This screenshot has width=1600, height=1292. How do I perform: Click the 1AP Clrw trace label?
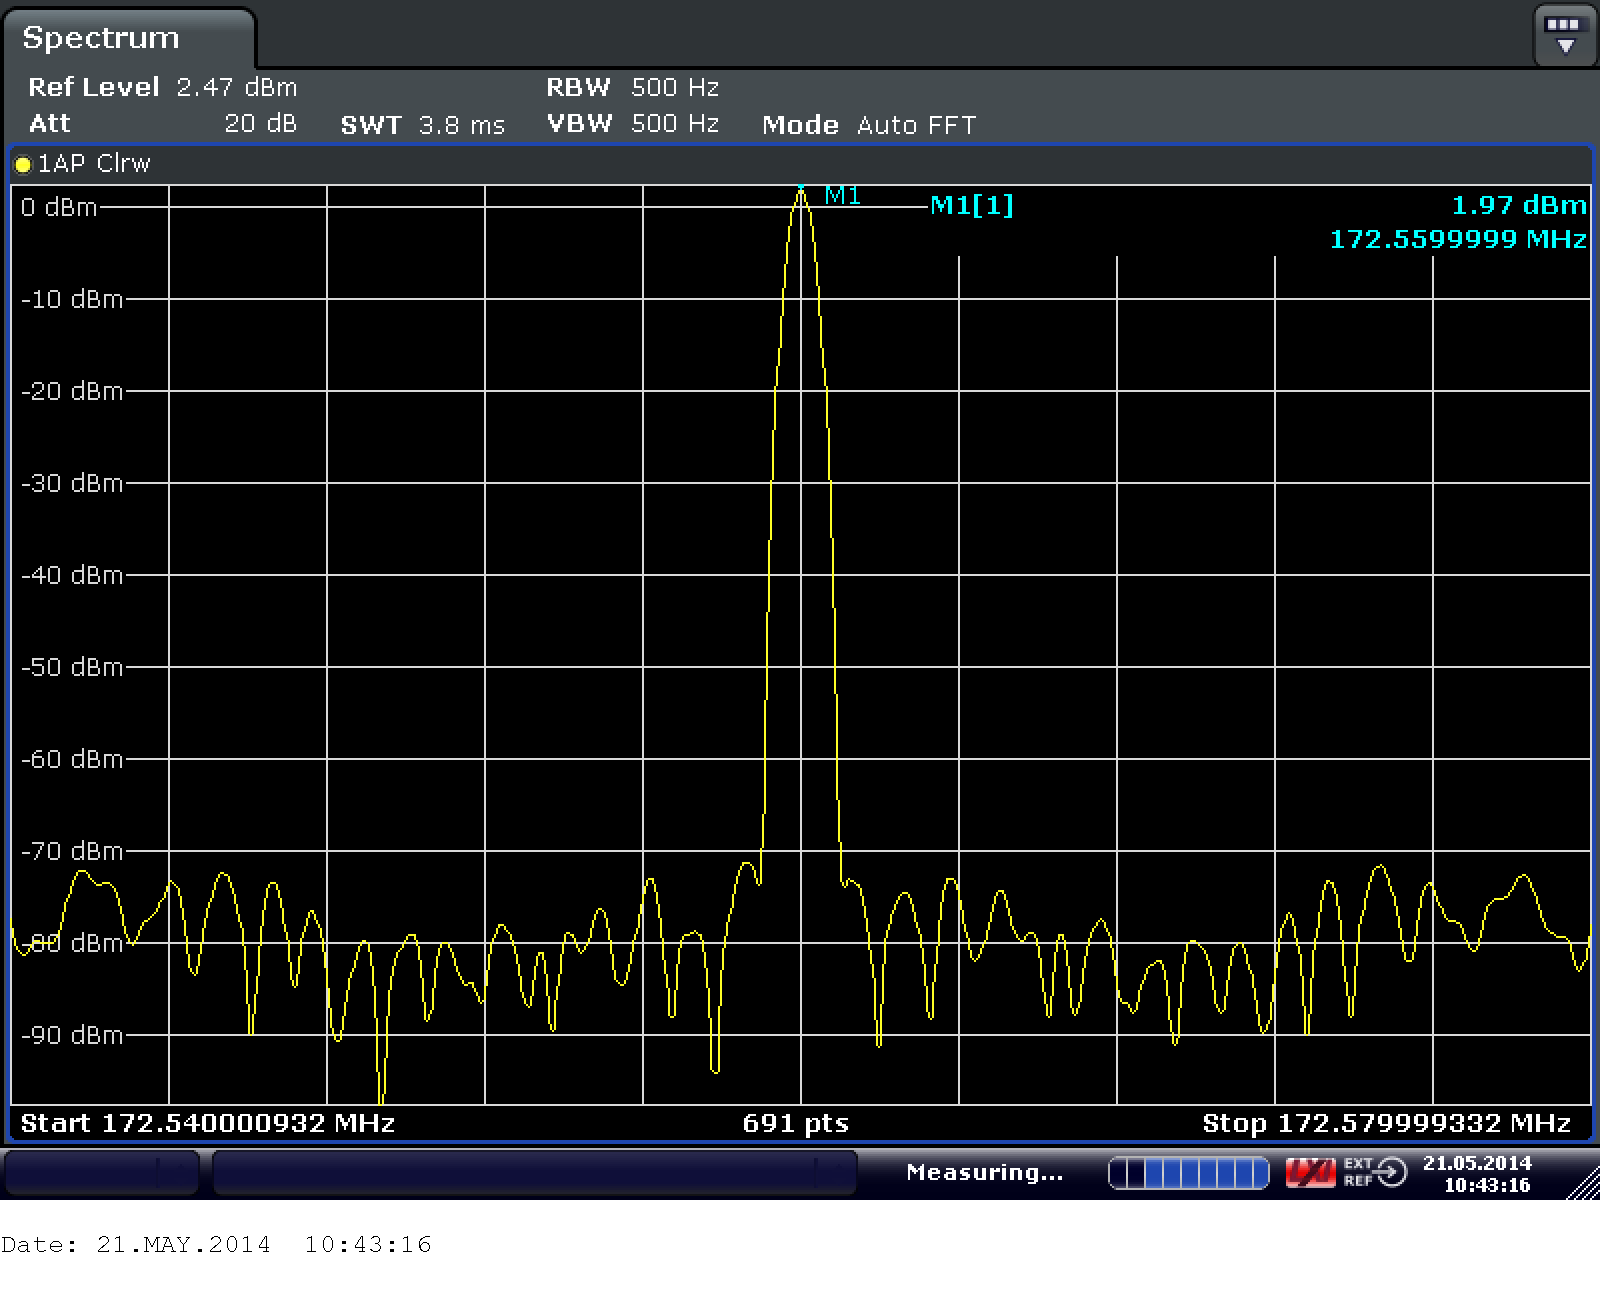[x=94, y=163]
